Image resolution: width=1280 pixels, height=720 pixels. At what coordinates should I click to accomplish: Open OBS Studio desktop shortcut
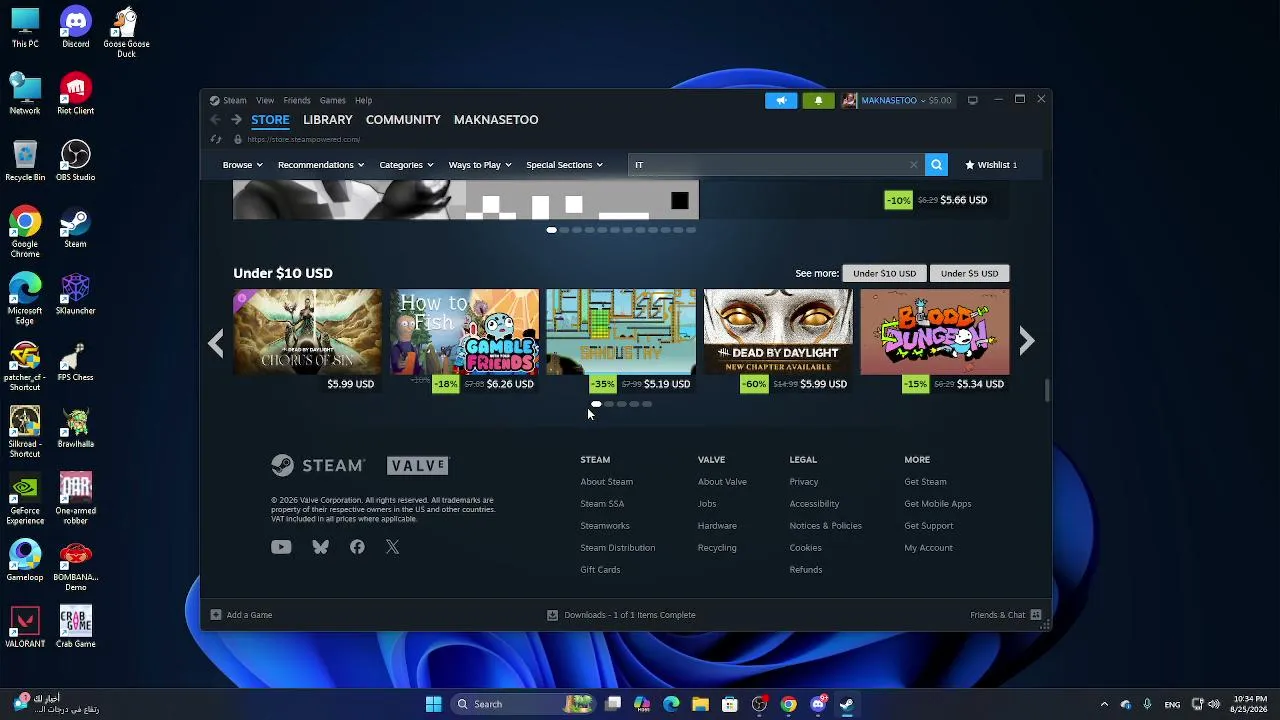[x=75, y=161]
